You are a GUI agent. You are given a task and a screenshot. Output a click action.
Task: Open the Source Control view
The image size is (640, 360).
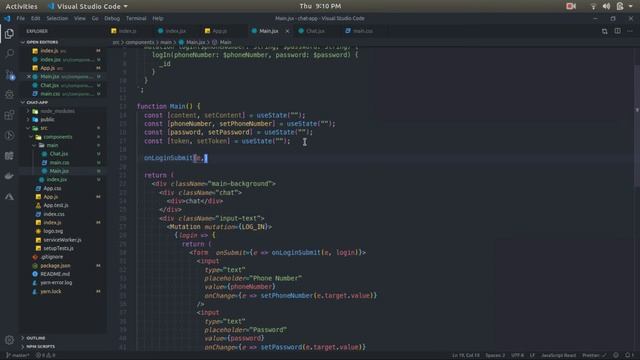tap(9, 75)
